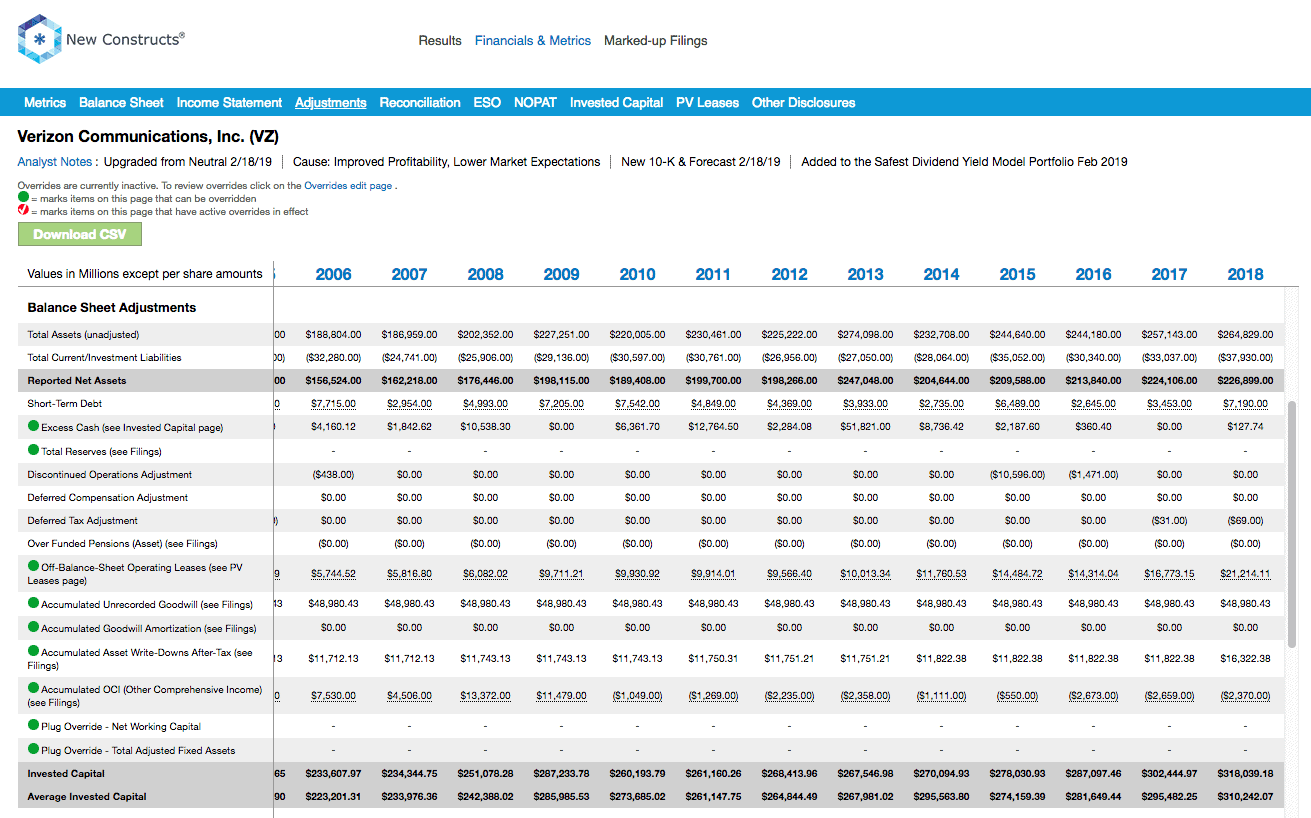Click the 2010 column header

pyautogui.click(x=637, y=274)
